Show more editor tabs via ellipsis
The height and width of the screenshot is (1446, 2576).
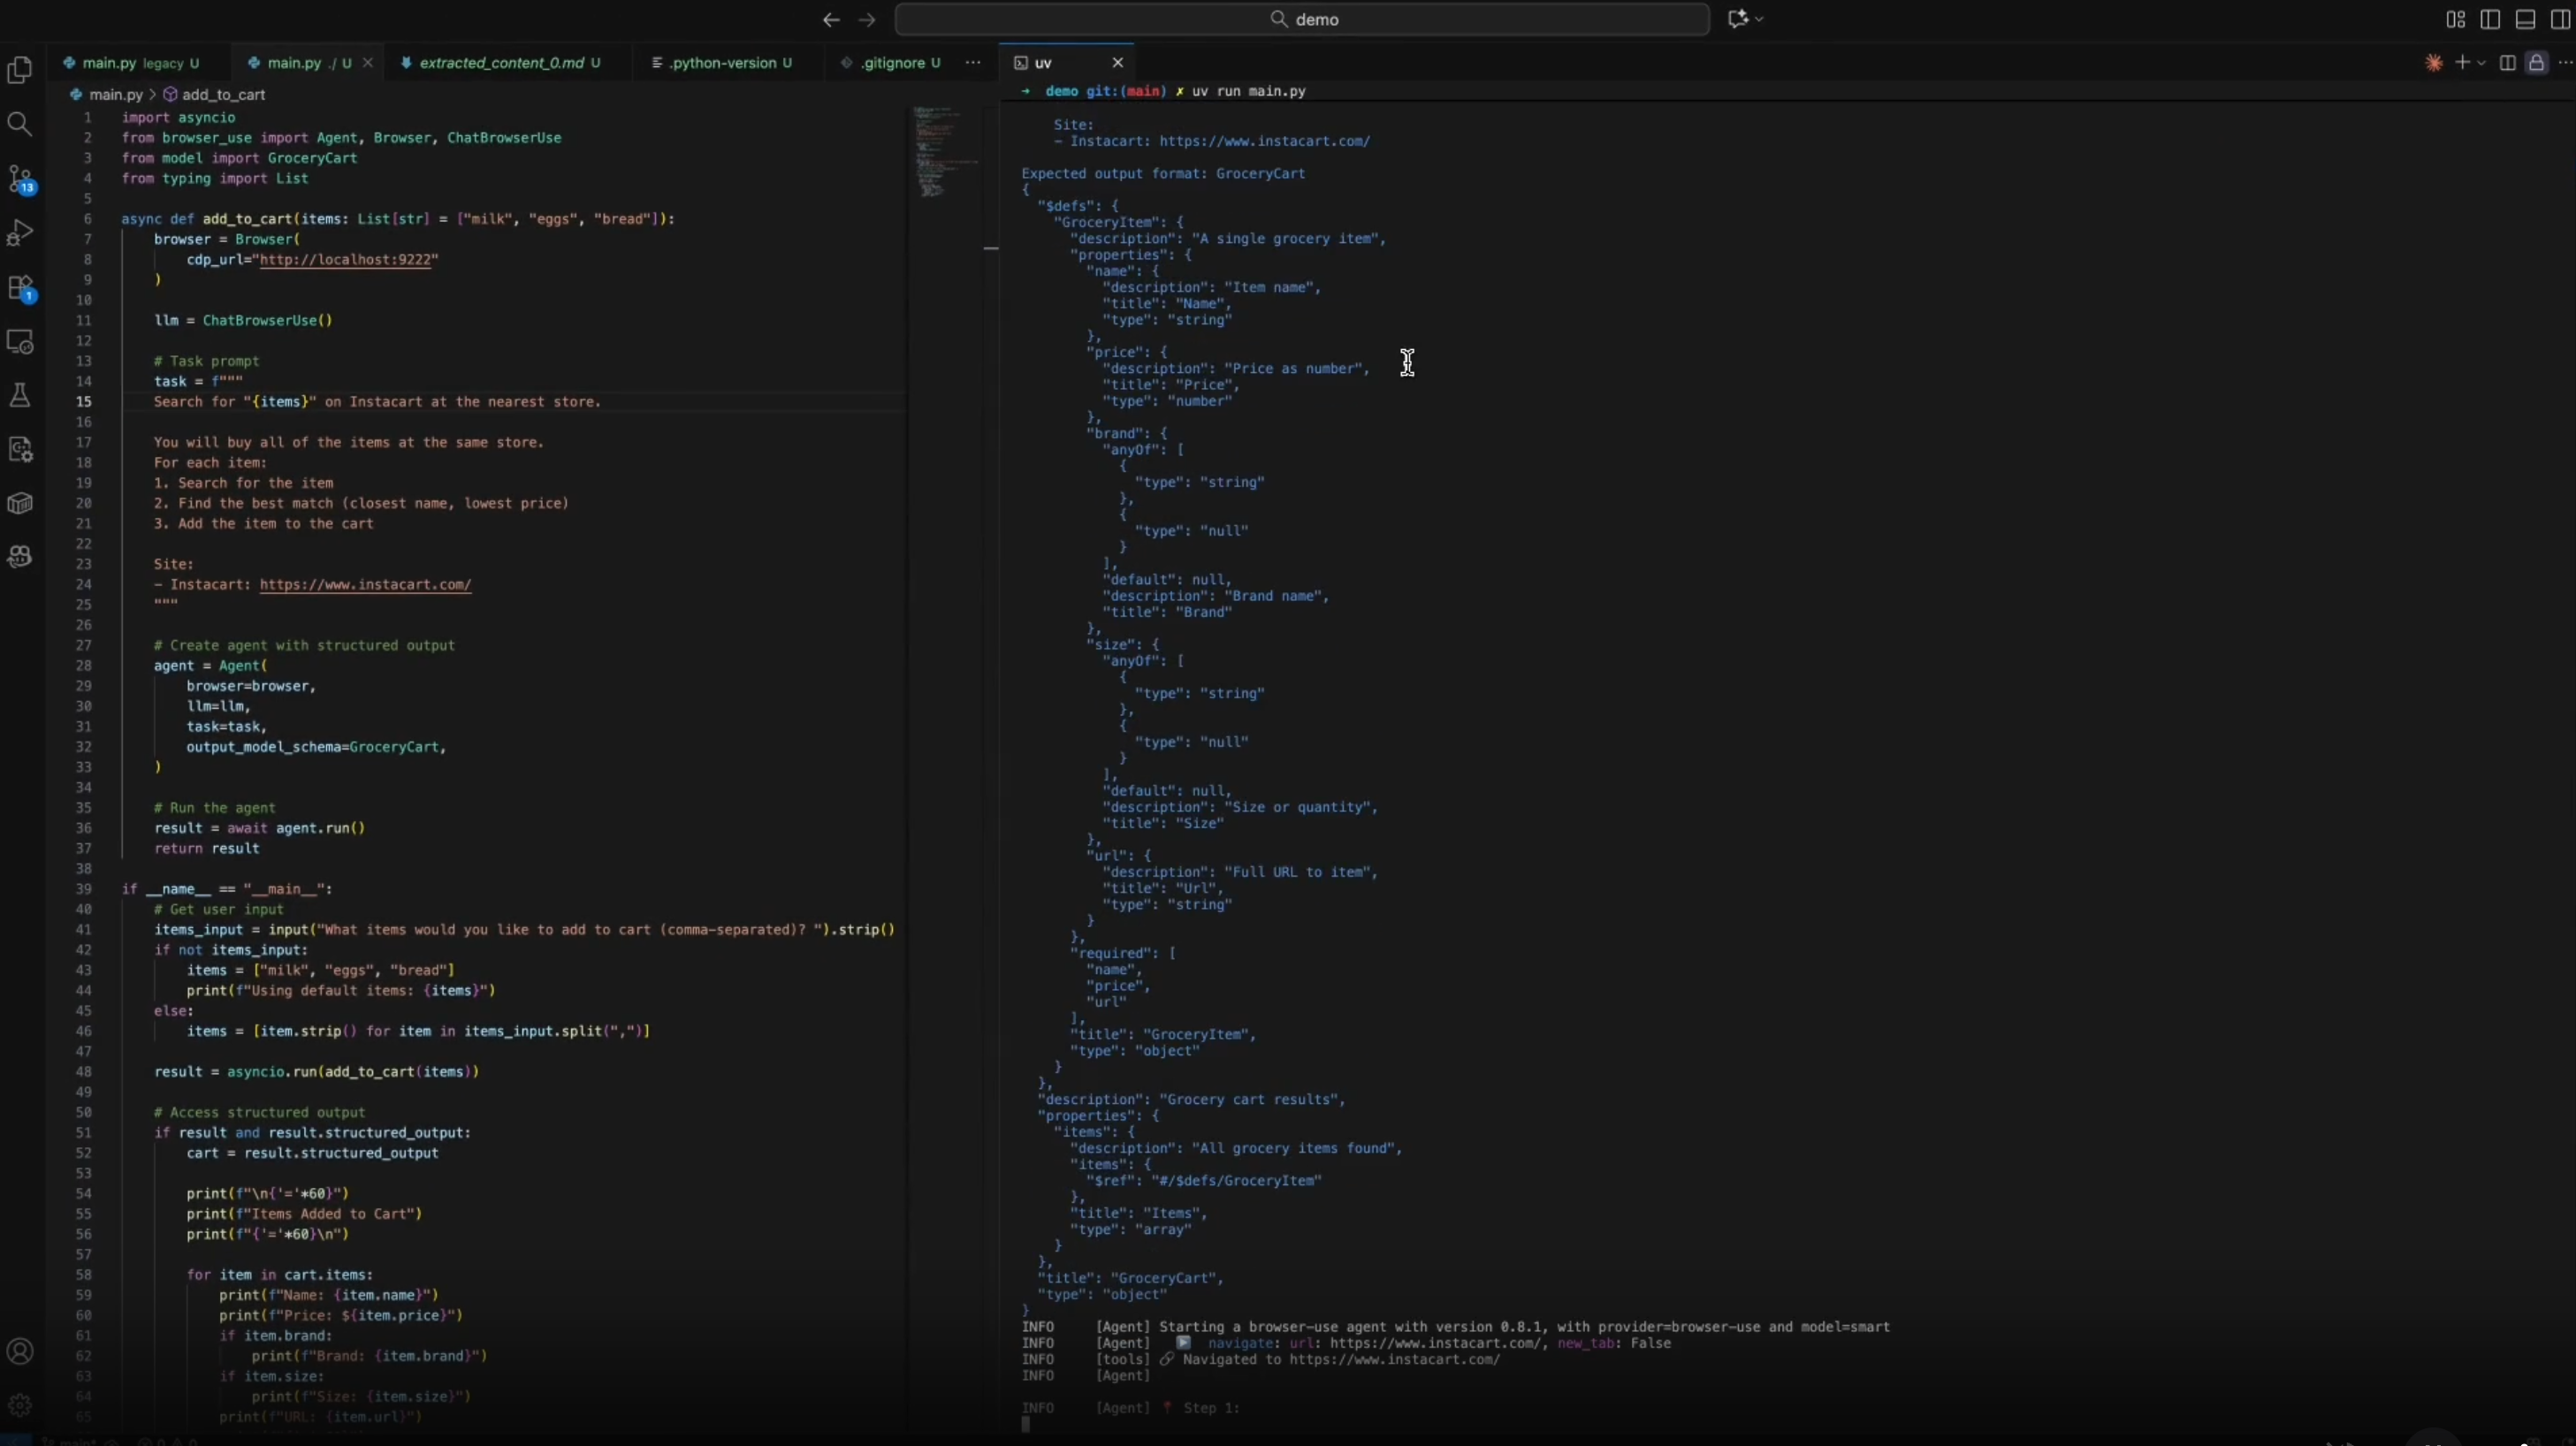972,62
